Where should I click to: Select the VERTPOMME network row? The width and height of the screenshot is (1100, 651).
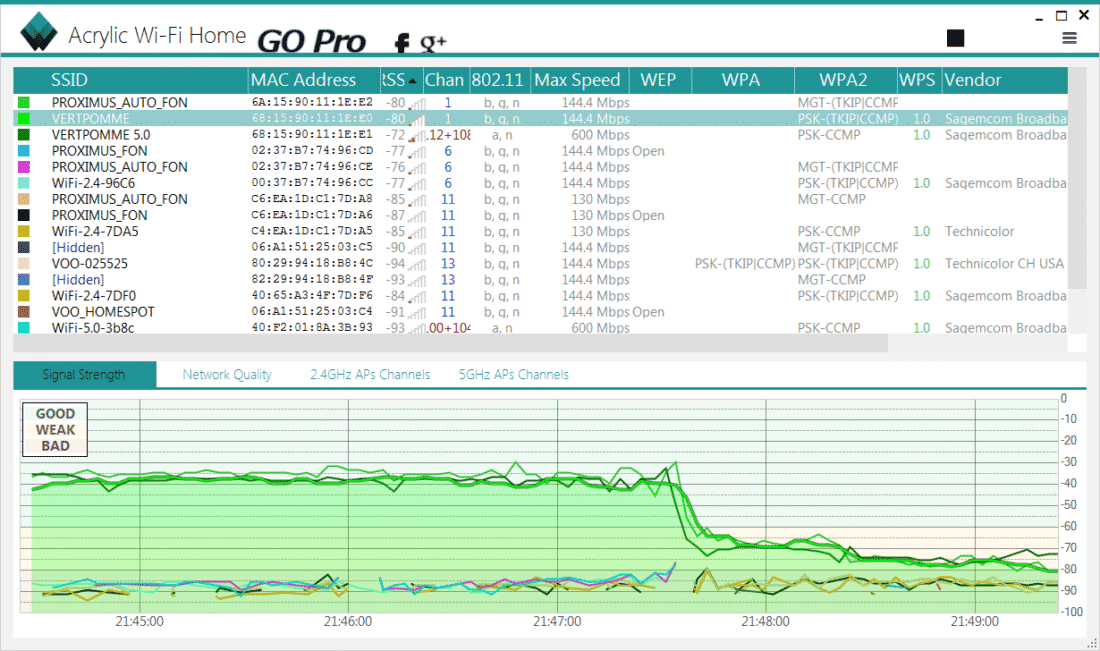click(x=540, y=119)
